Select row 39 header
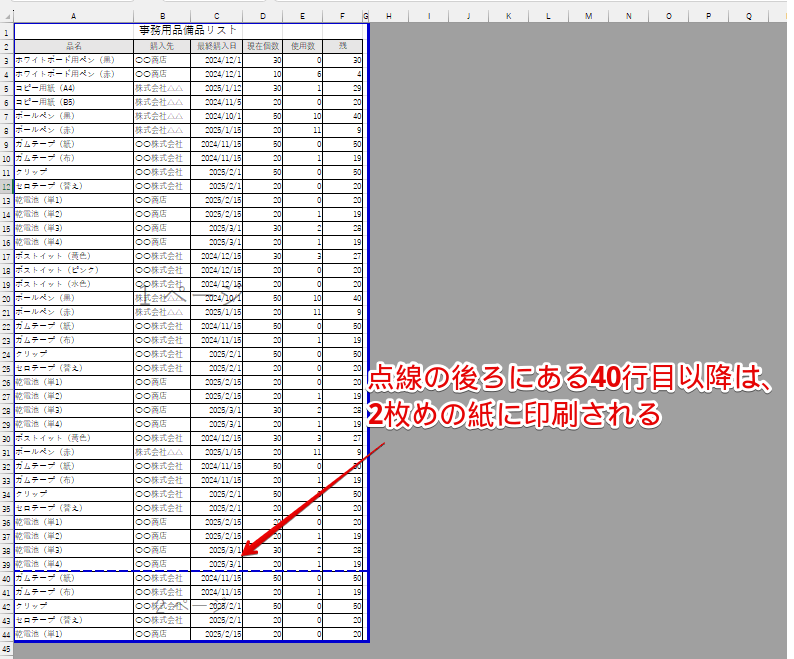Image resolution: width=794 pixels, height=659 pixels. click(x=7, y=564)
